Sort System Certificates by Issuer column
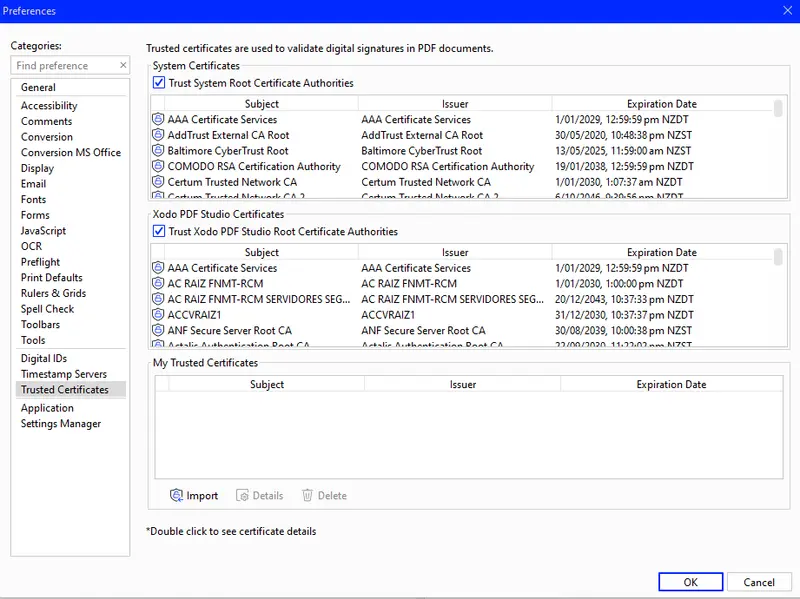This screenshot has width=800, height=599. click(455, 104)
